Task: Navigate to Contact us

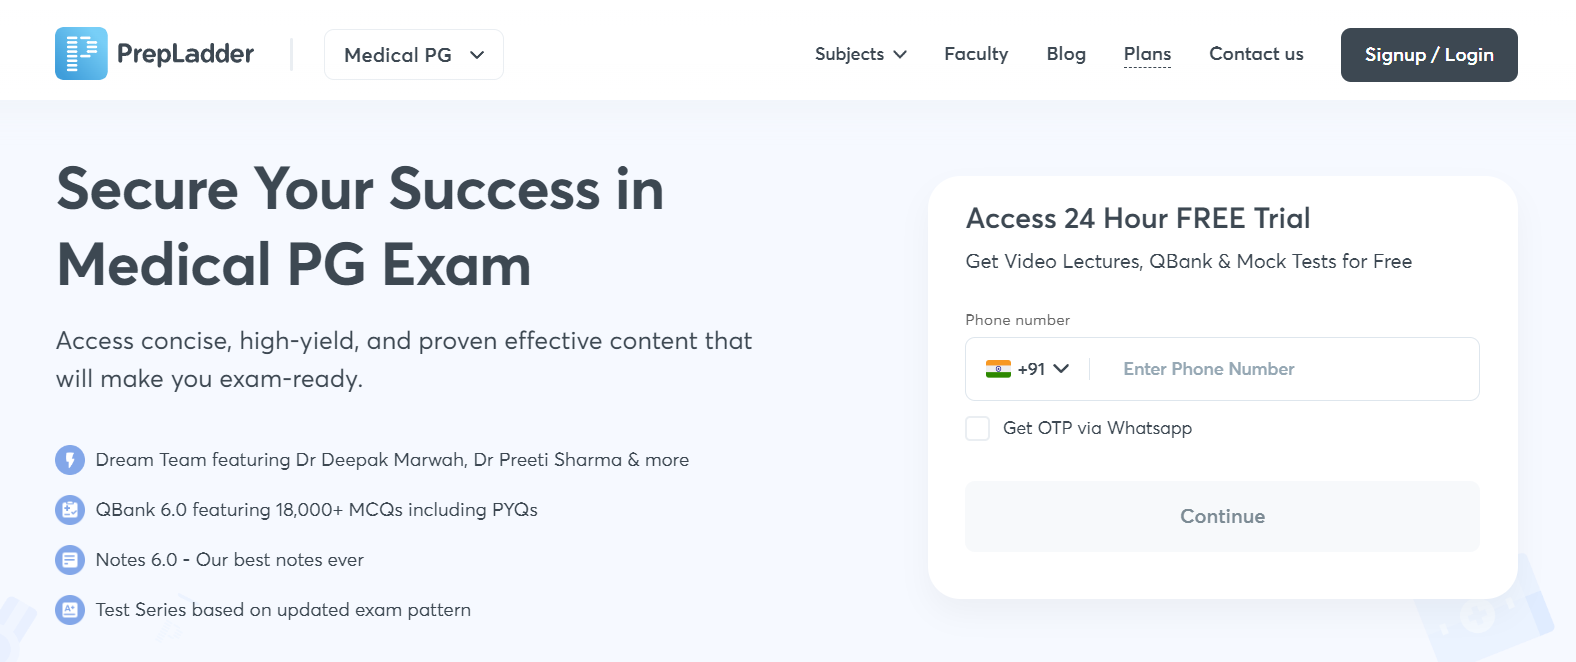Action: [1256, 54]
